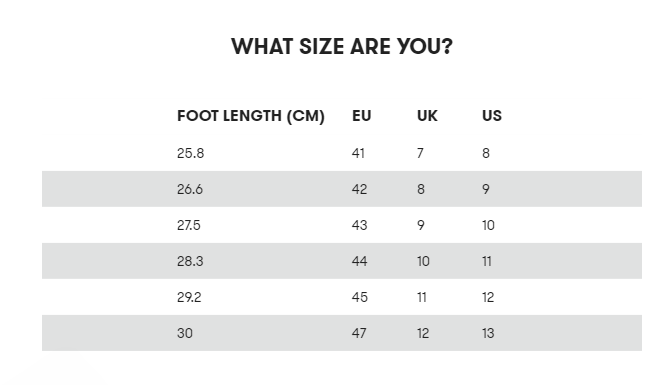Select the EU size 44 cell
Image resolution: width=670 pixels, height=385 pixels.
point(359,261)
